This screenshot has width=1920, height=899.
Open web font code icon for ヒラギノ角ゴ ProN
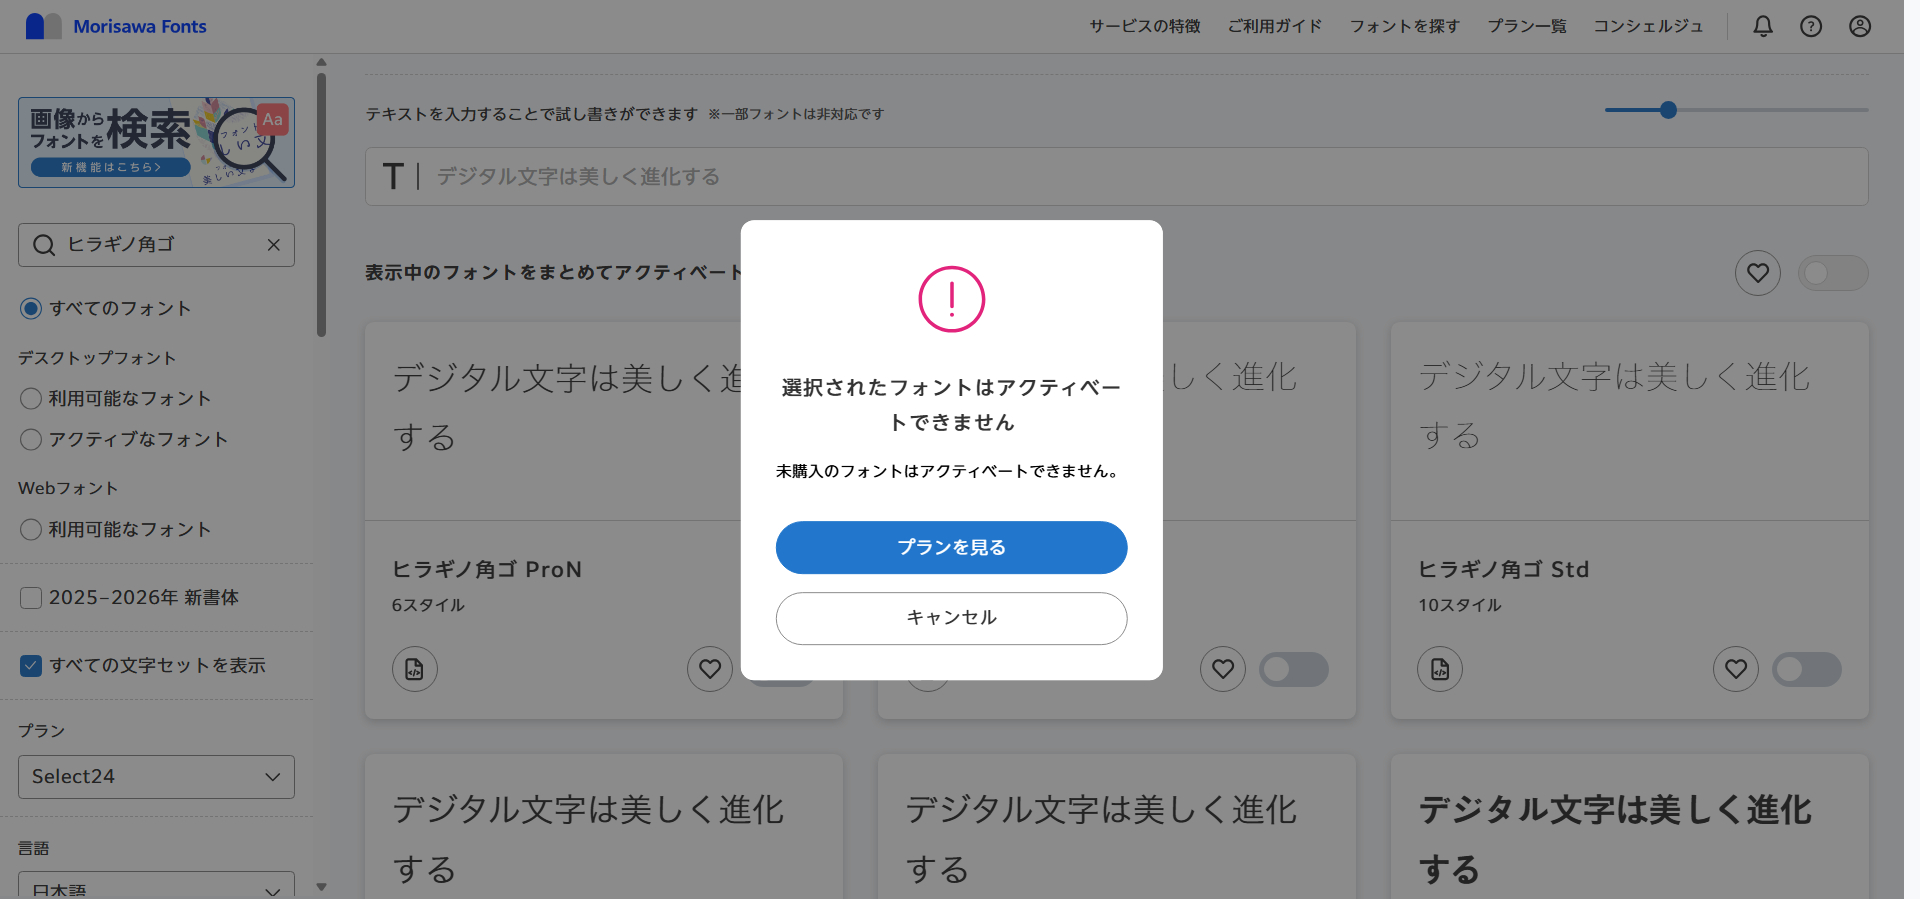click(x=415, y=669)
